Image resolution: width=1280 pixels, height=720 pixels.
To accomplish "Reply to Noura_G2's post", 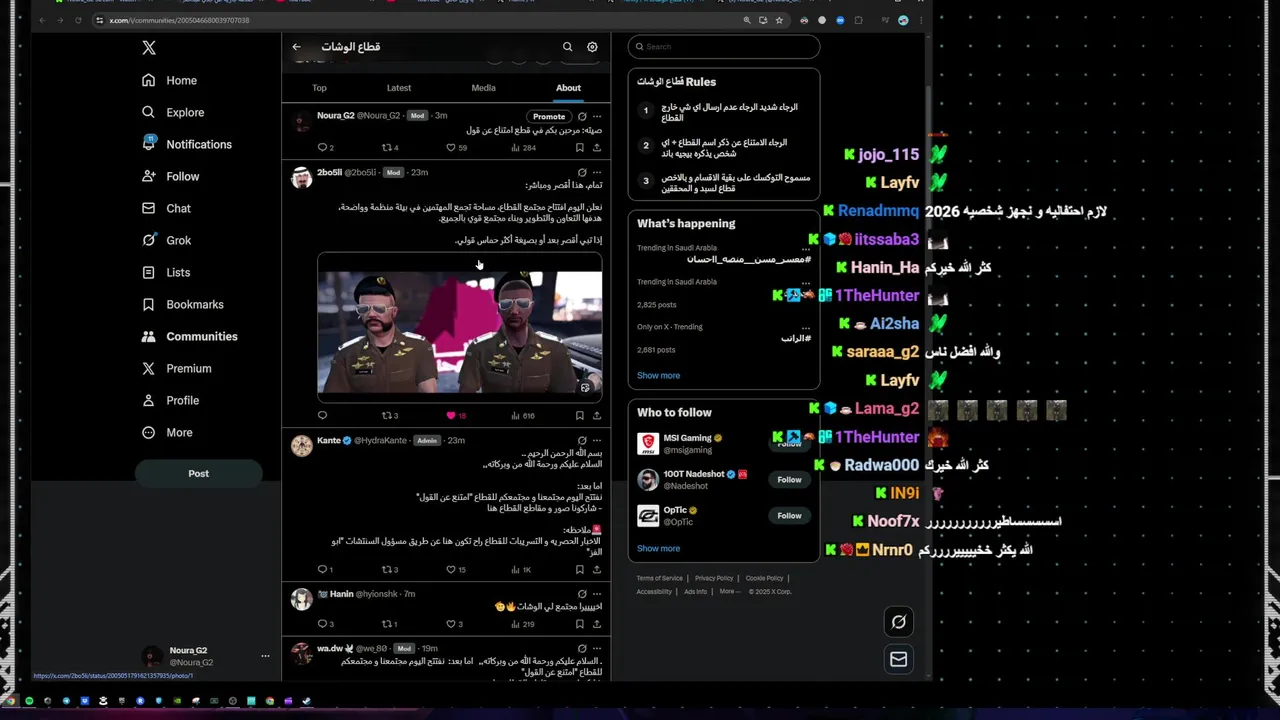I will (x=322, y=148).
